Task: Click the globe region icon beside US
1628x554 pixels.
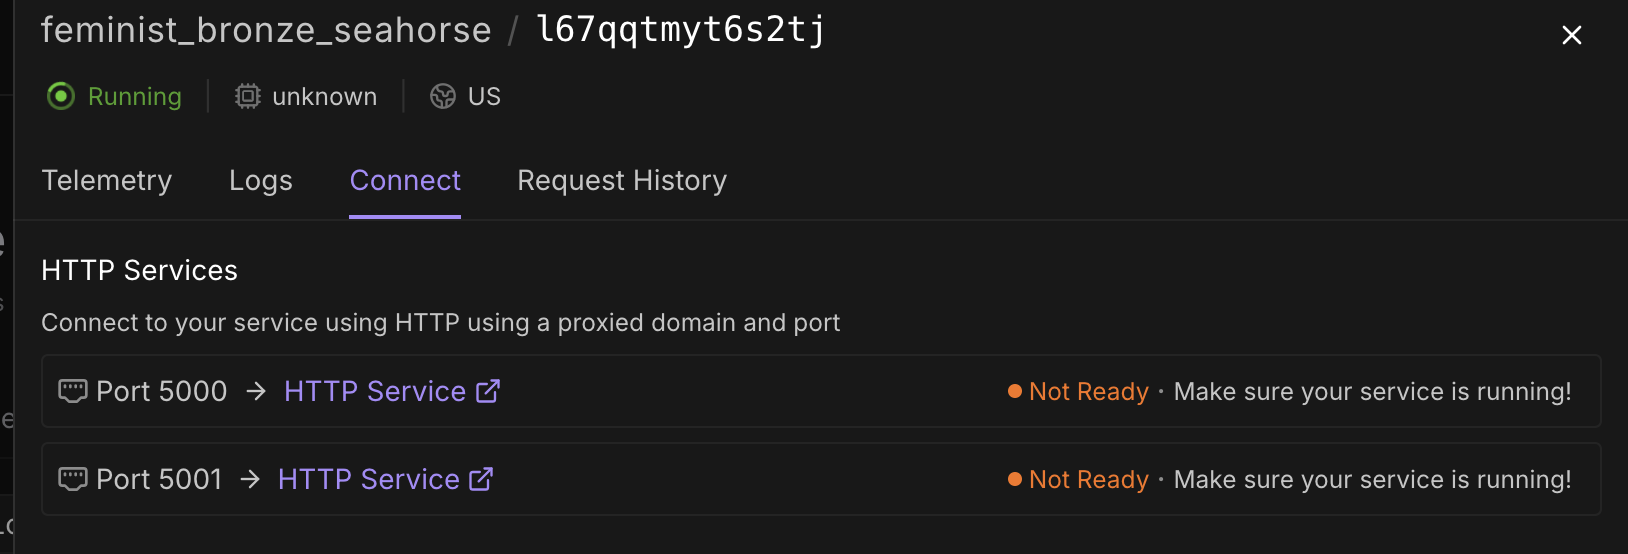Action: (443, 96)
